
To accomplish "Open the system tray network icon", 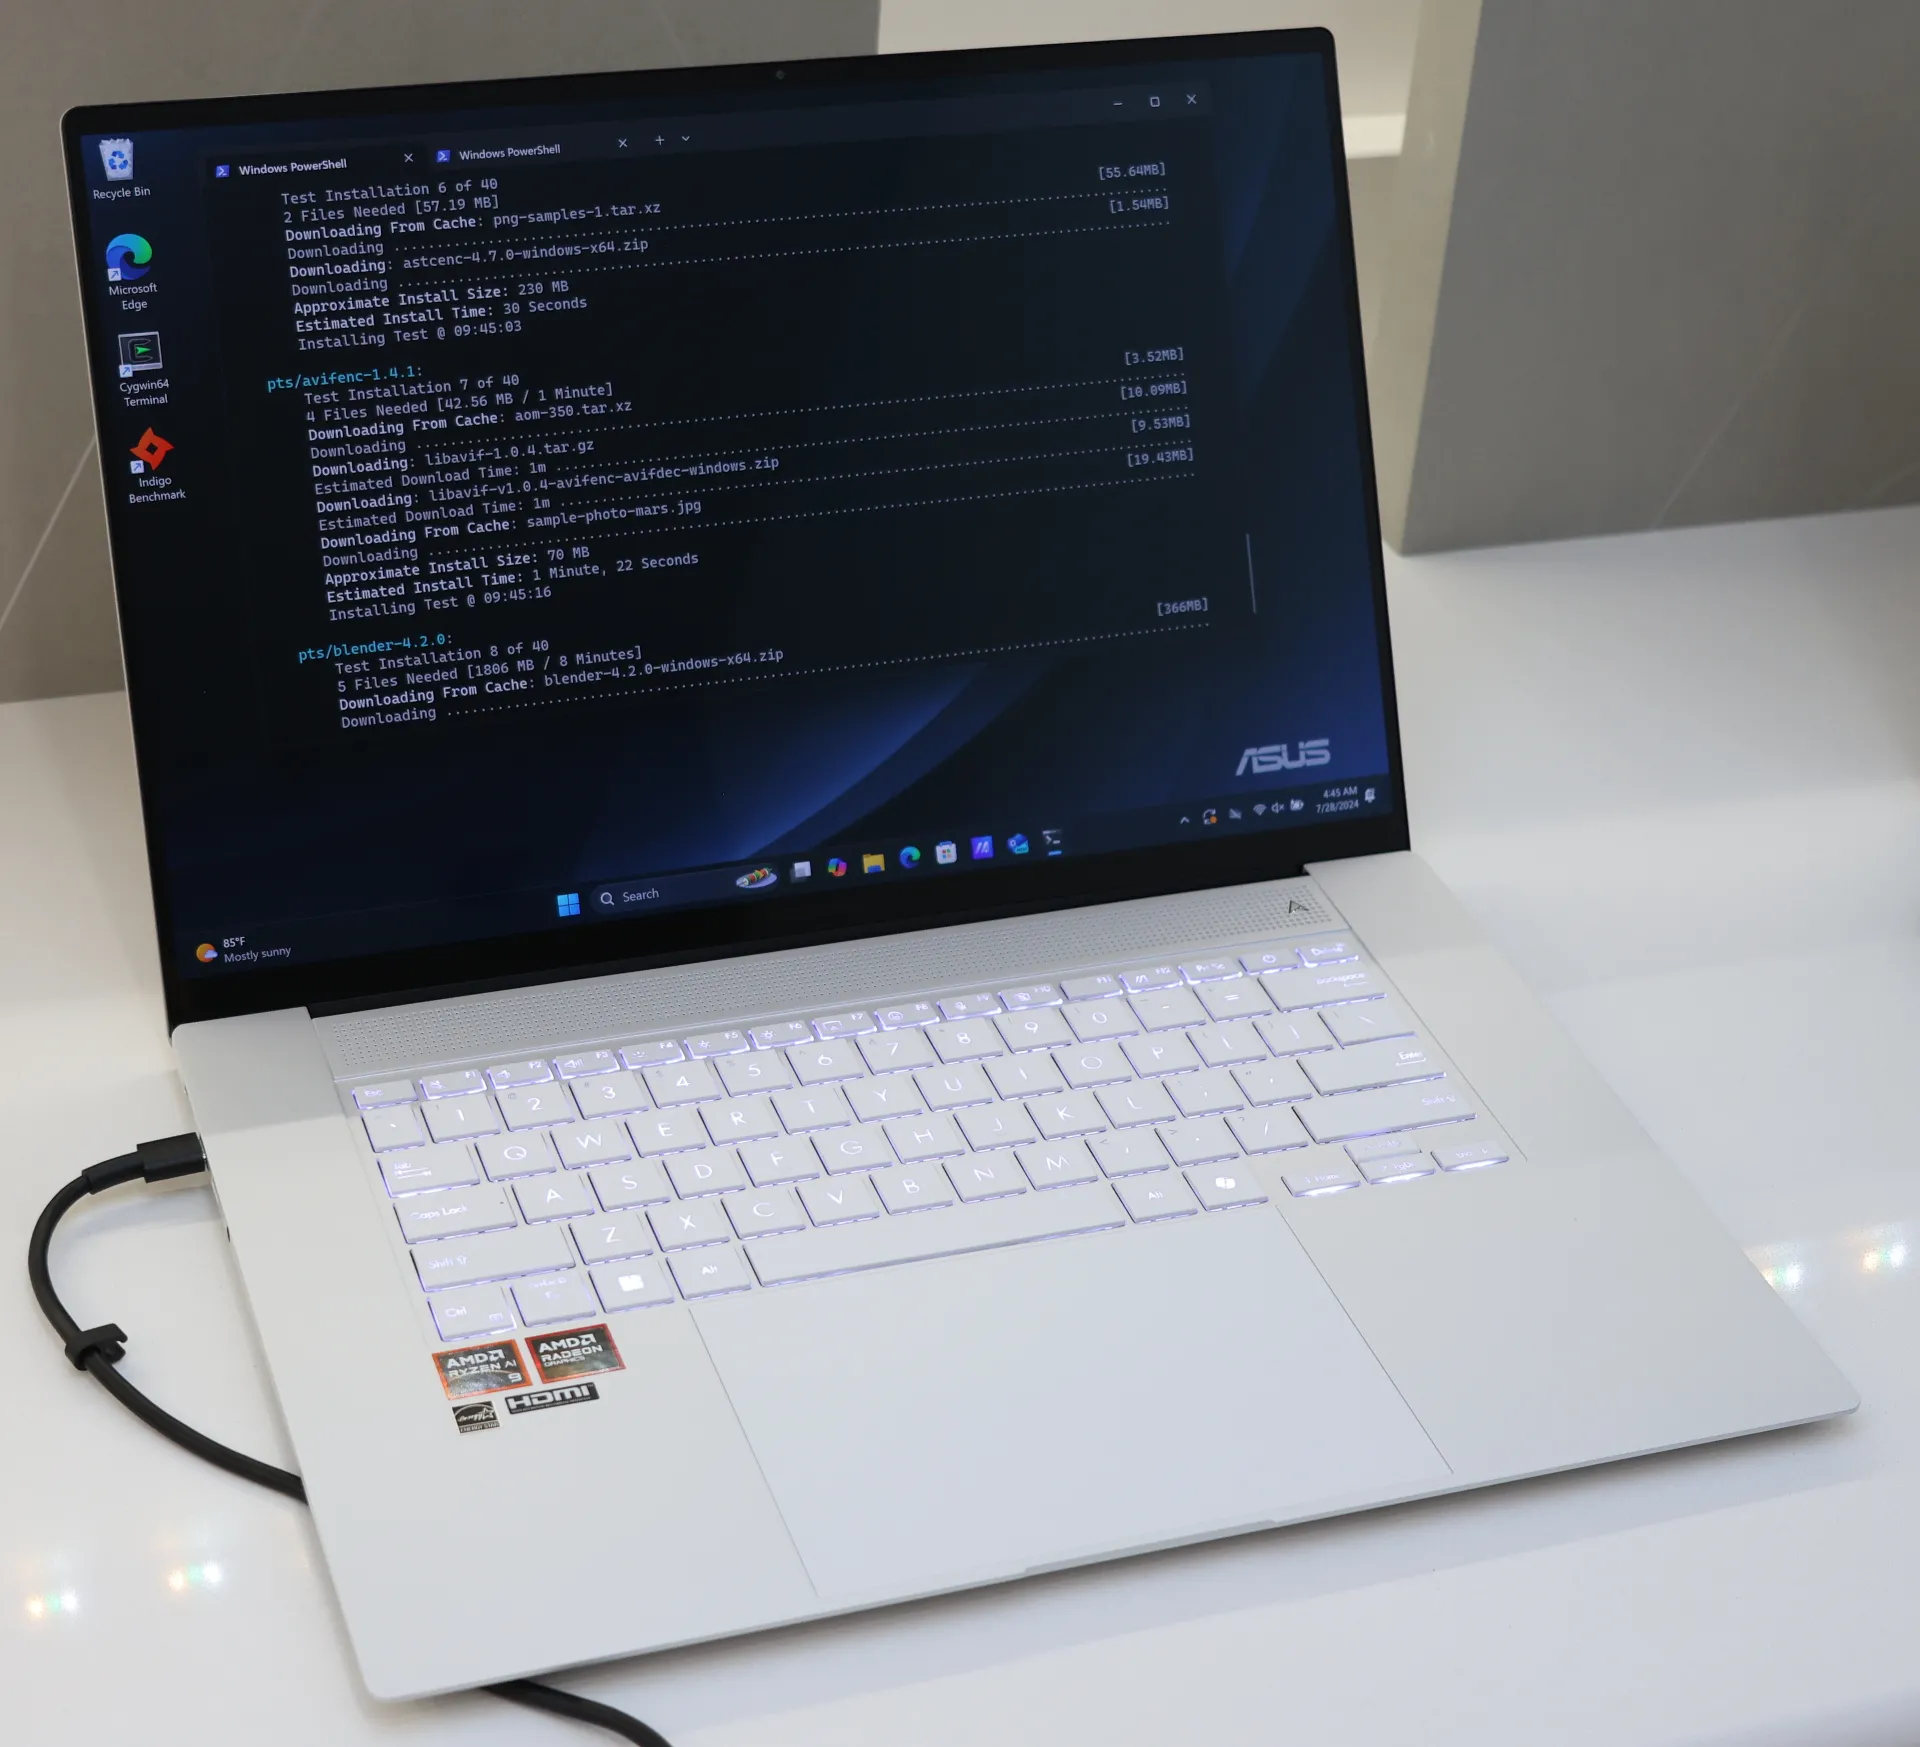I will [x=1264, y=809].
